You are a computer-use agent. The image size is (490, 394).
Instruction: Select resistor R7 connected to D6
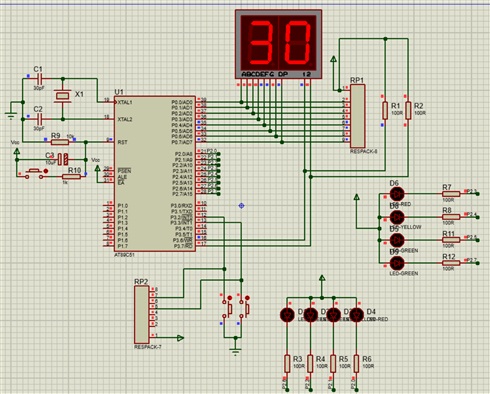451,194
